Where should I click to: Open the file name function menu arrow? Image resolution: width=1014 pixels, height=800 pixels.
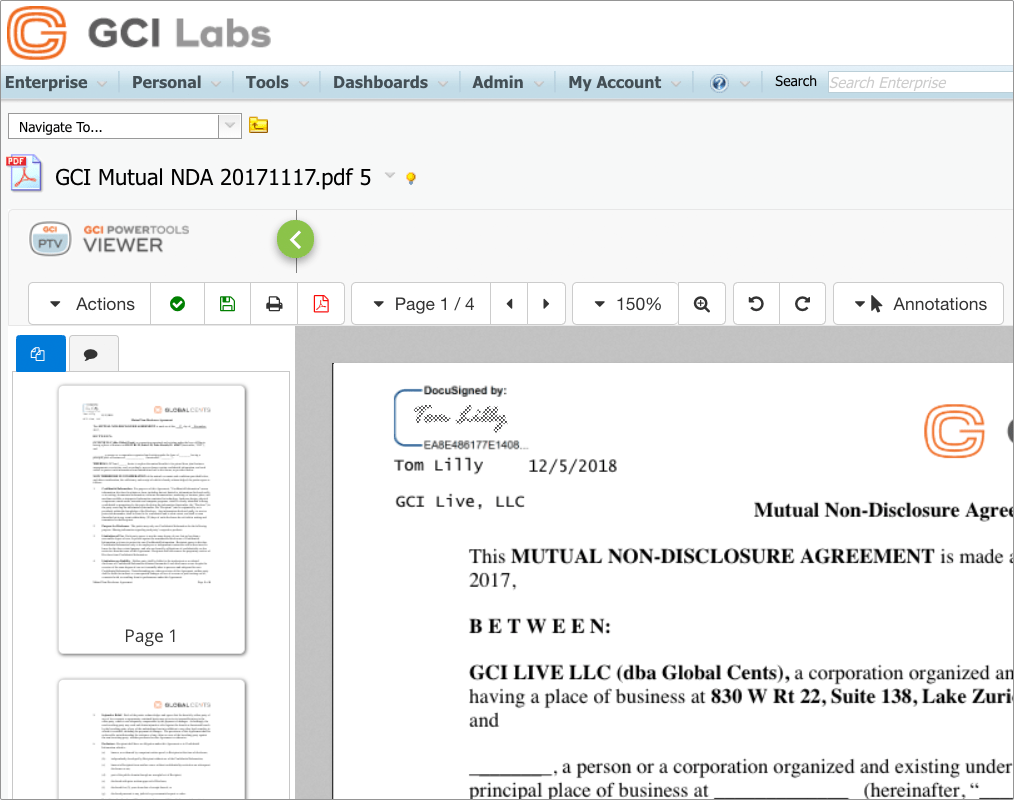[389, 175]
